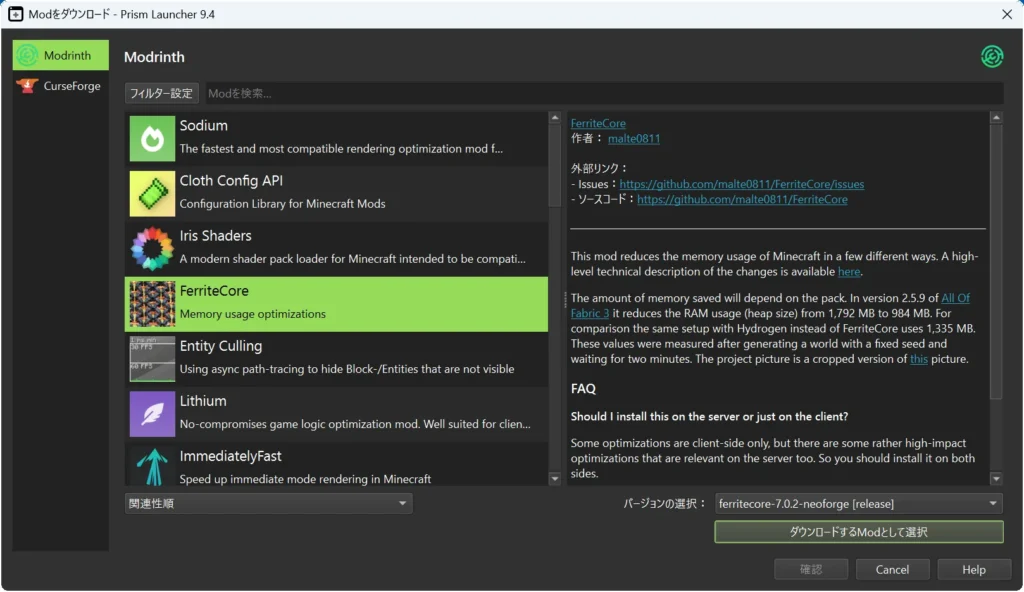Click the green Modrinth logo at top right
The image size is (1024, 592).
click(x=991, y=57)
